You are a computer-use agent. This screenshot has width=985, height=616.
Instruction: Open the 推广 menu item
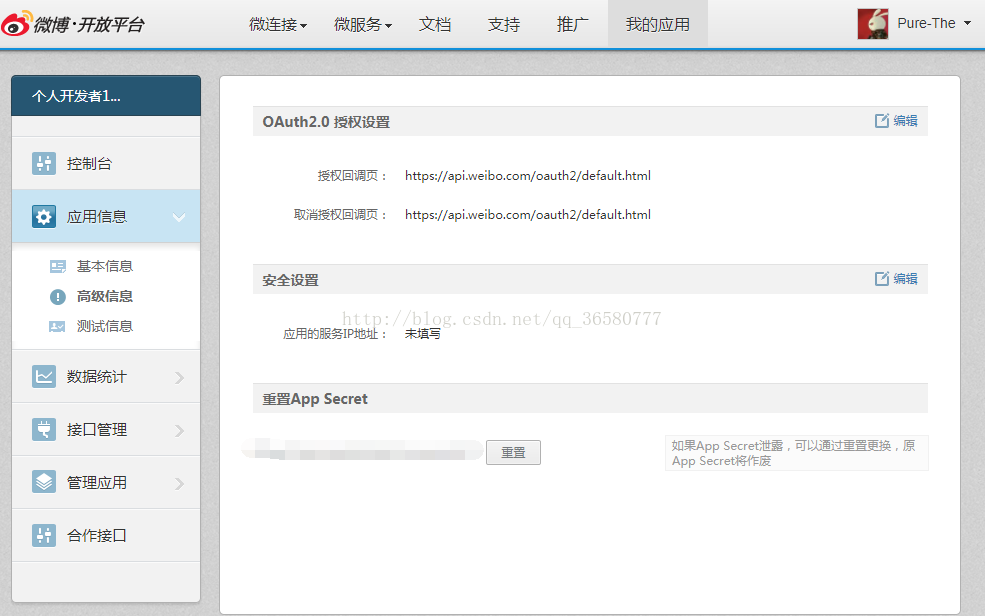[573, 24]
